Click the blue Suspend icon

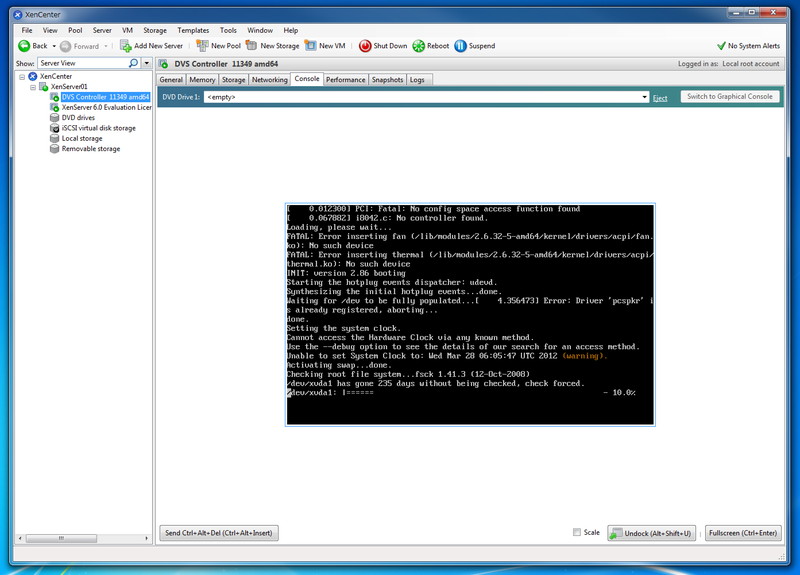pos(460,46)
